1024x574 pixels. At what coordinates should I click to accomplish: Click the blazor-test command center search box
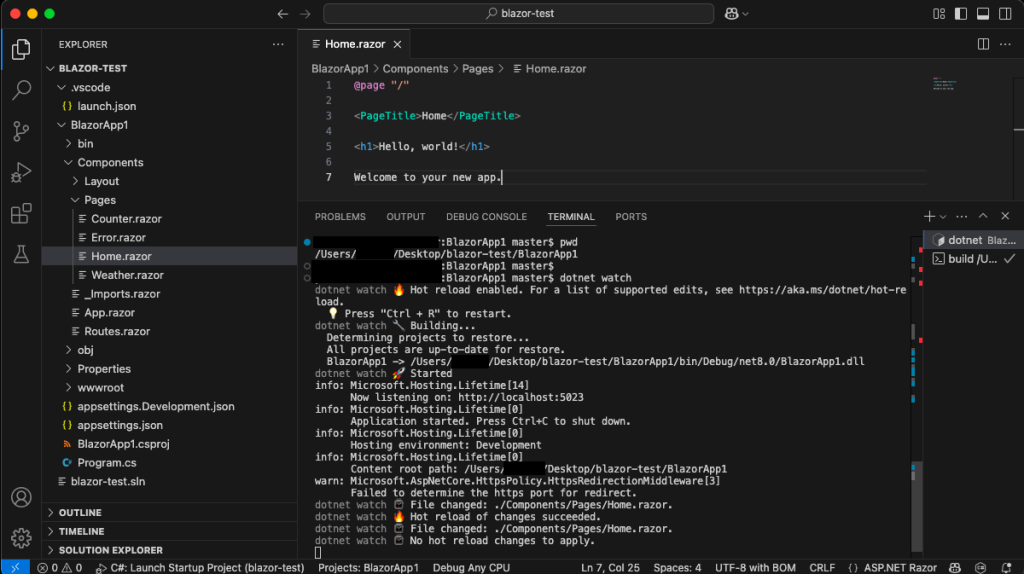coord(519,14)
